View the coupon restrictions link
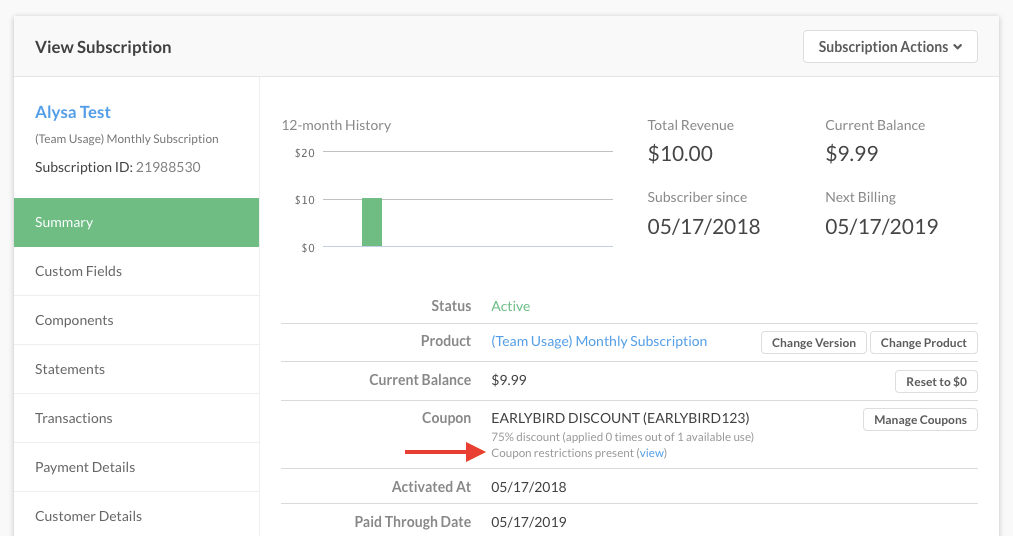The width and height of the screenshot is (1013, 536). 652,453
